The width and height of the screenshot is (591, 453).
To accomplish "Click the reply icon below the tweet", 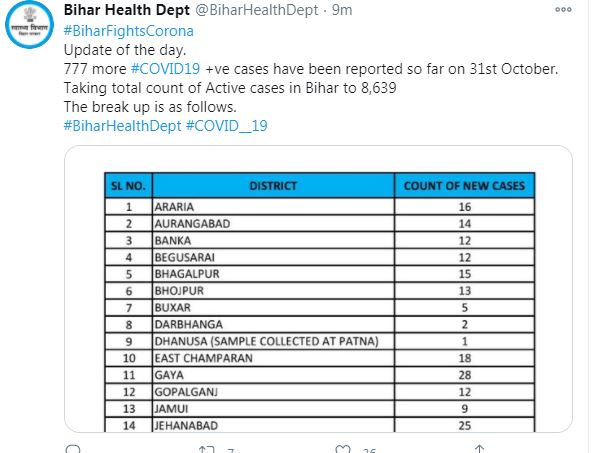I will pos(73,449).
